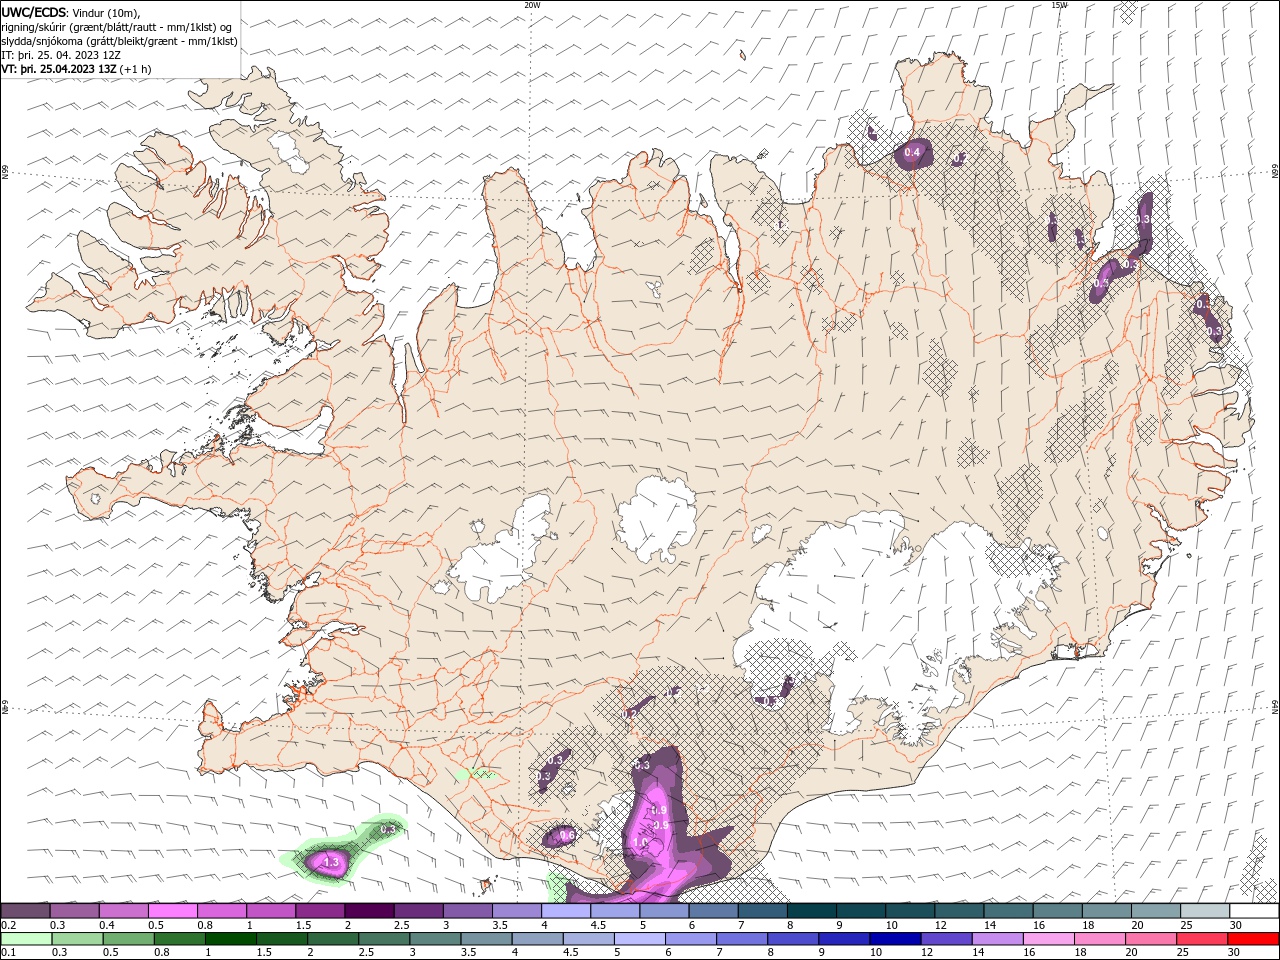Upper legend: click the swatch from 18 to 20
The height and width of the screenshot is (960, 1280).
click(1106, 911)
